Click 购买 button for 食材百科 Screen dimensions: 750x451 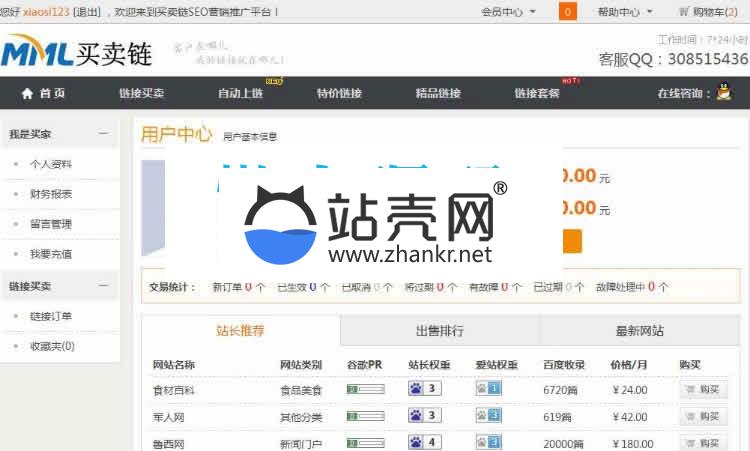(703, 389)
